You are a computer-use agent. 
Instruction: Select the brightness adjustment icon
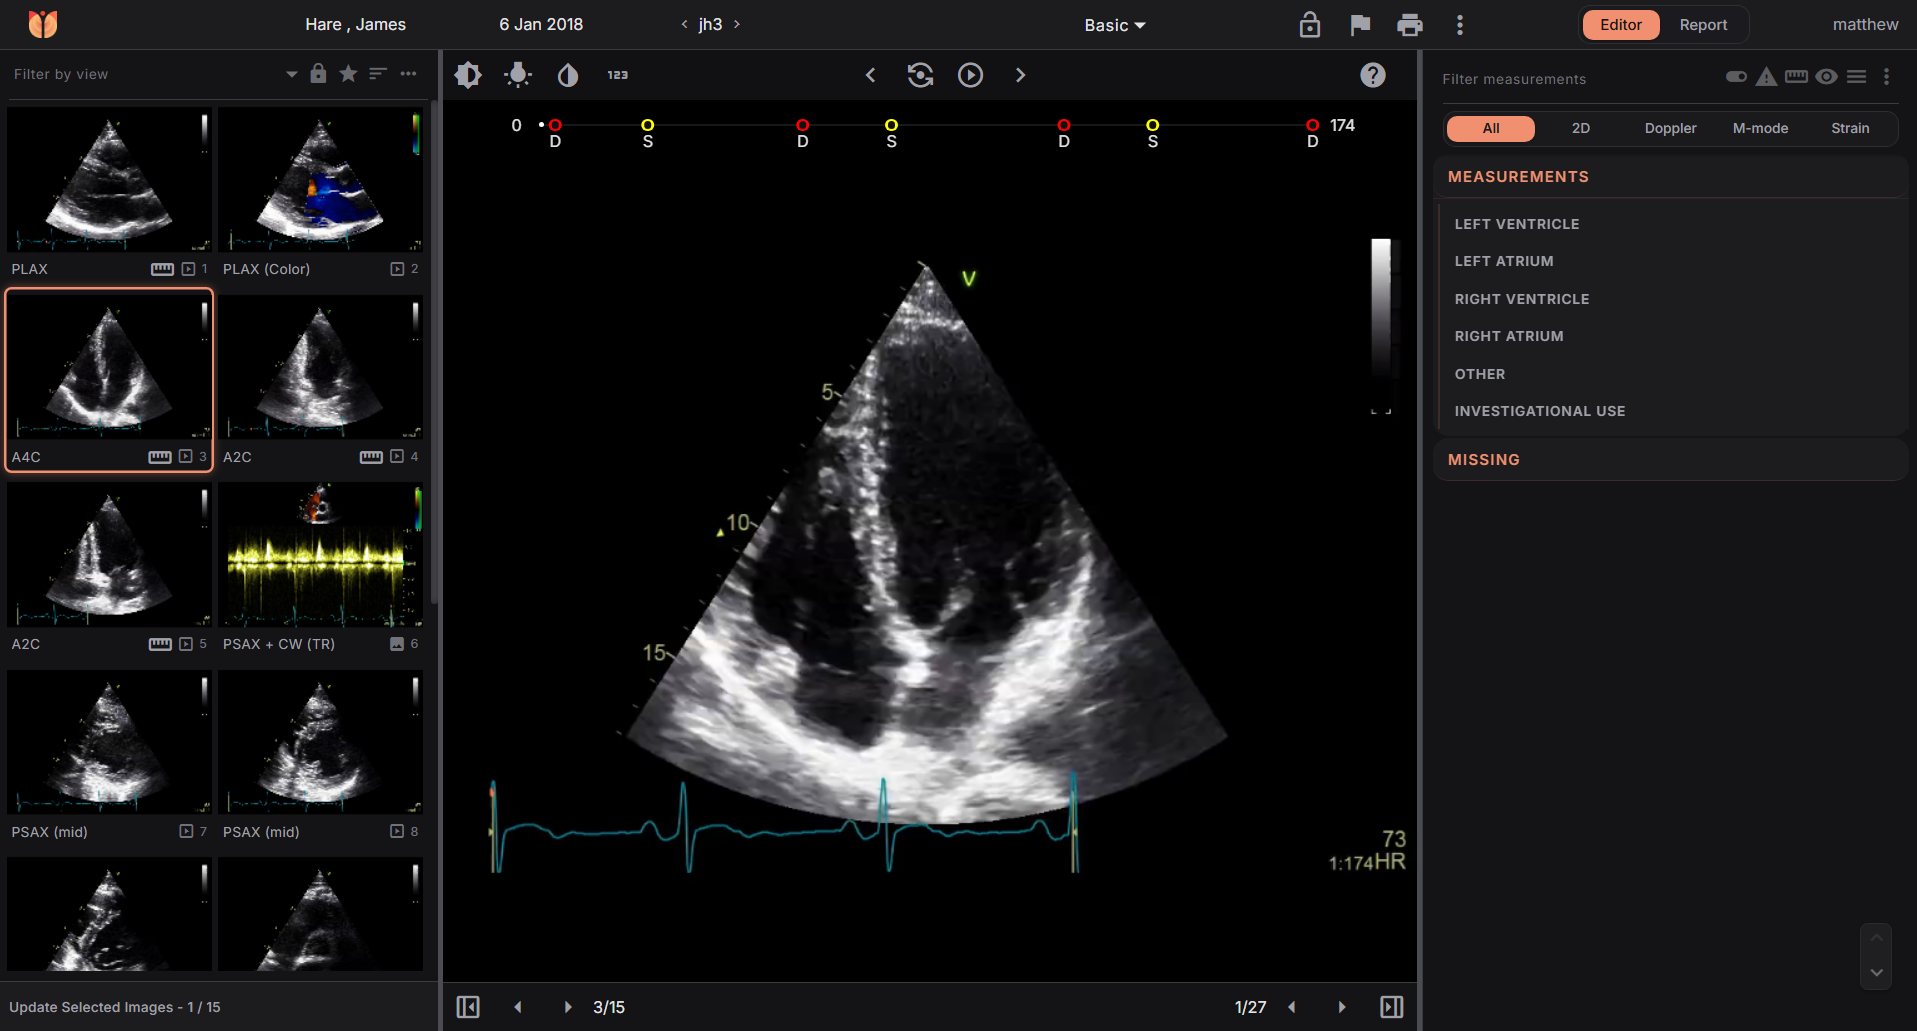click(467, 74)
